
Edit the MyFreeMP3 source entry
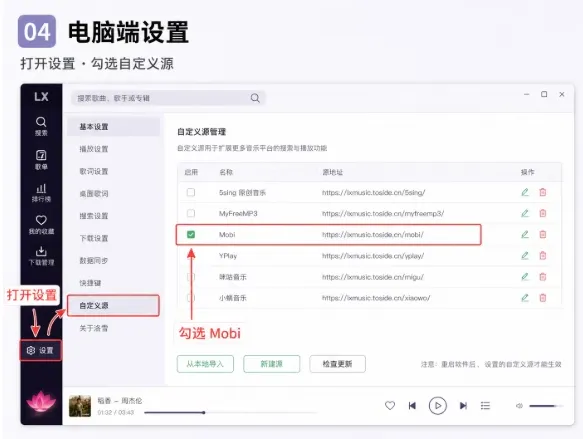525,213
